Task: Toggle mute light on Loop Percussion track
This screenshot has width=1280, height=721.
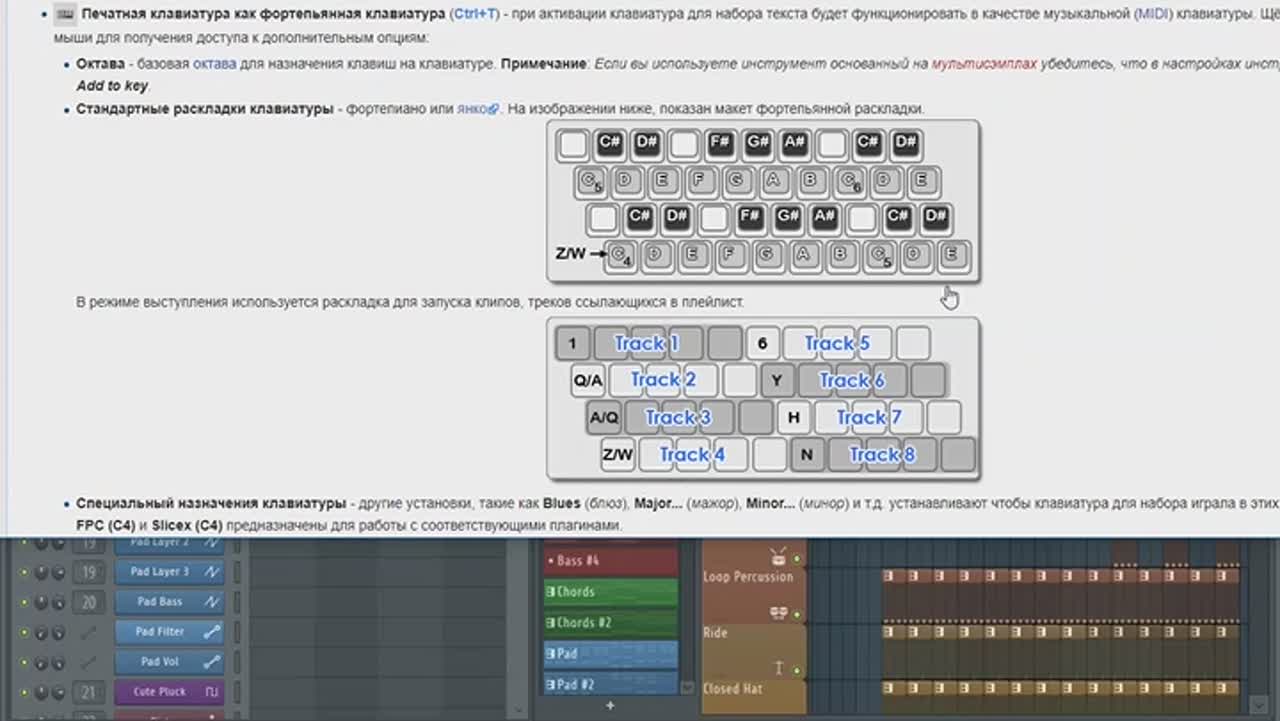Action: pos(798,560)
